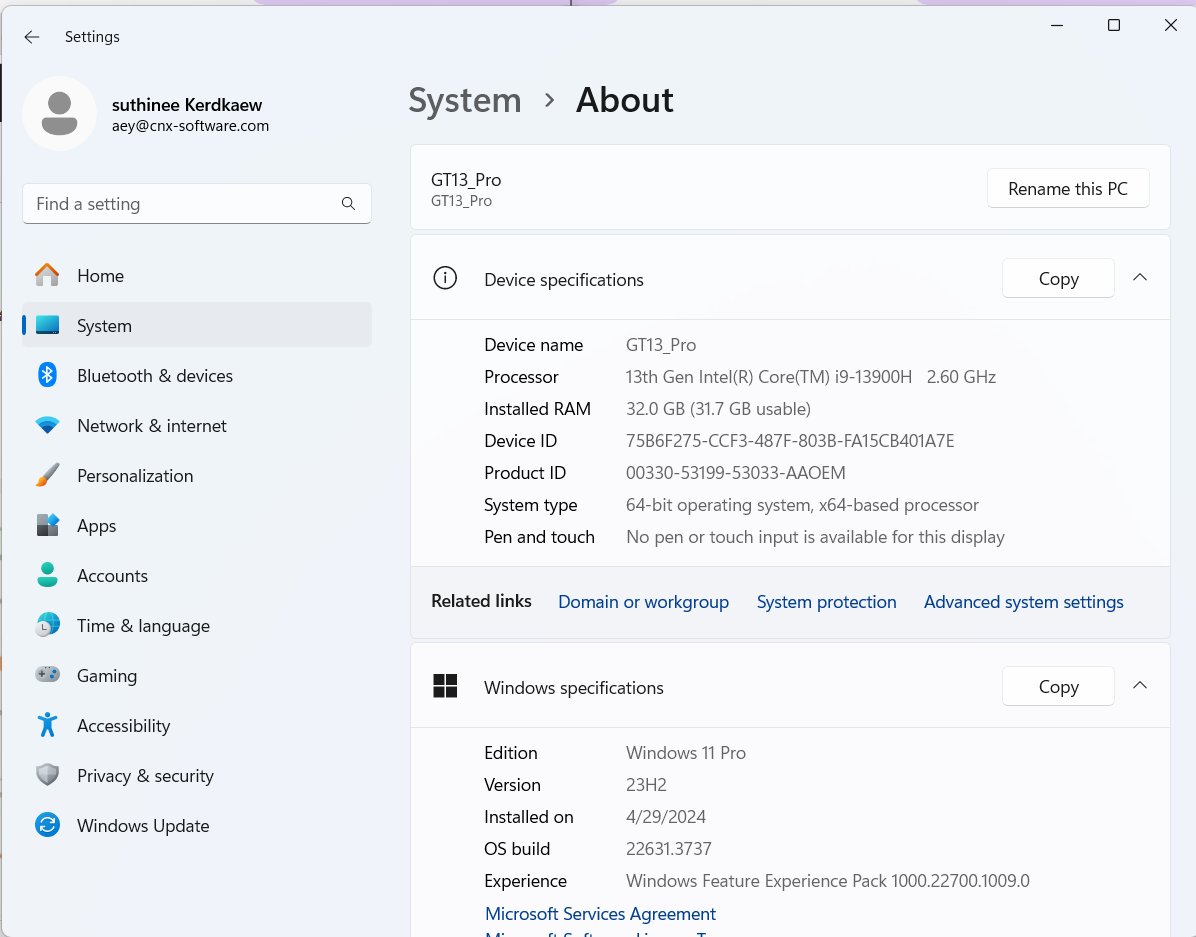Click the Windows Update sync icon

pyautogui.click(x=47, y=825)
